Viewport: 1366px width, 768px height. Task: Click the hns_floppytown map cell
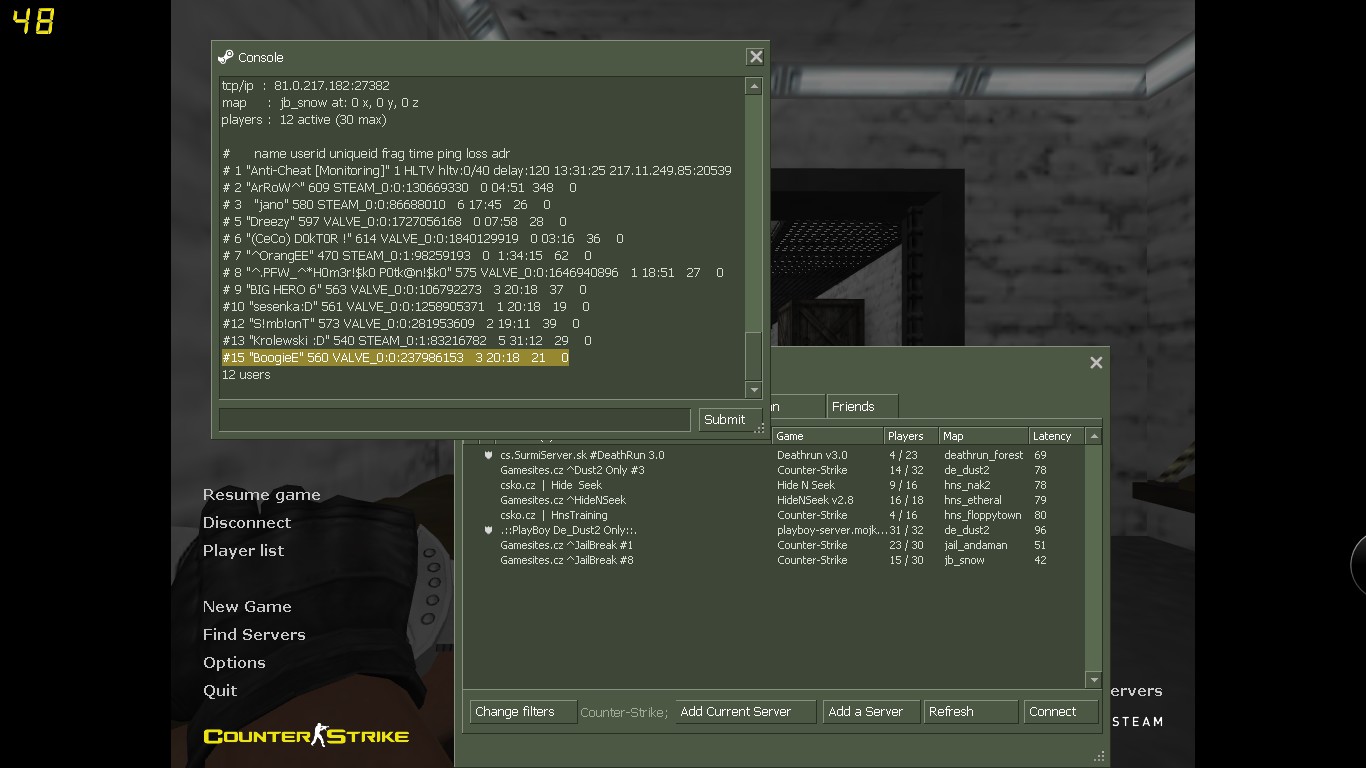(x=982, y=515)
